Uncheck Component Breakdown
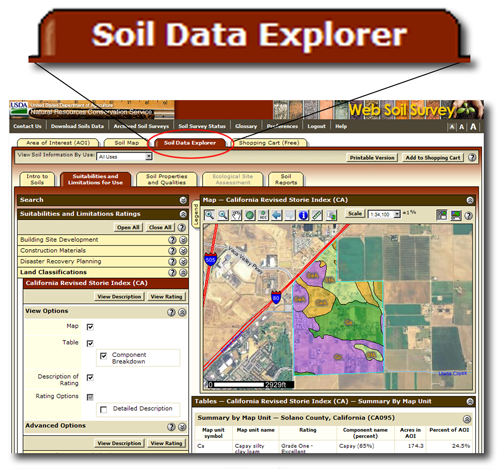 pyautogui.click(x=103, y=356)
